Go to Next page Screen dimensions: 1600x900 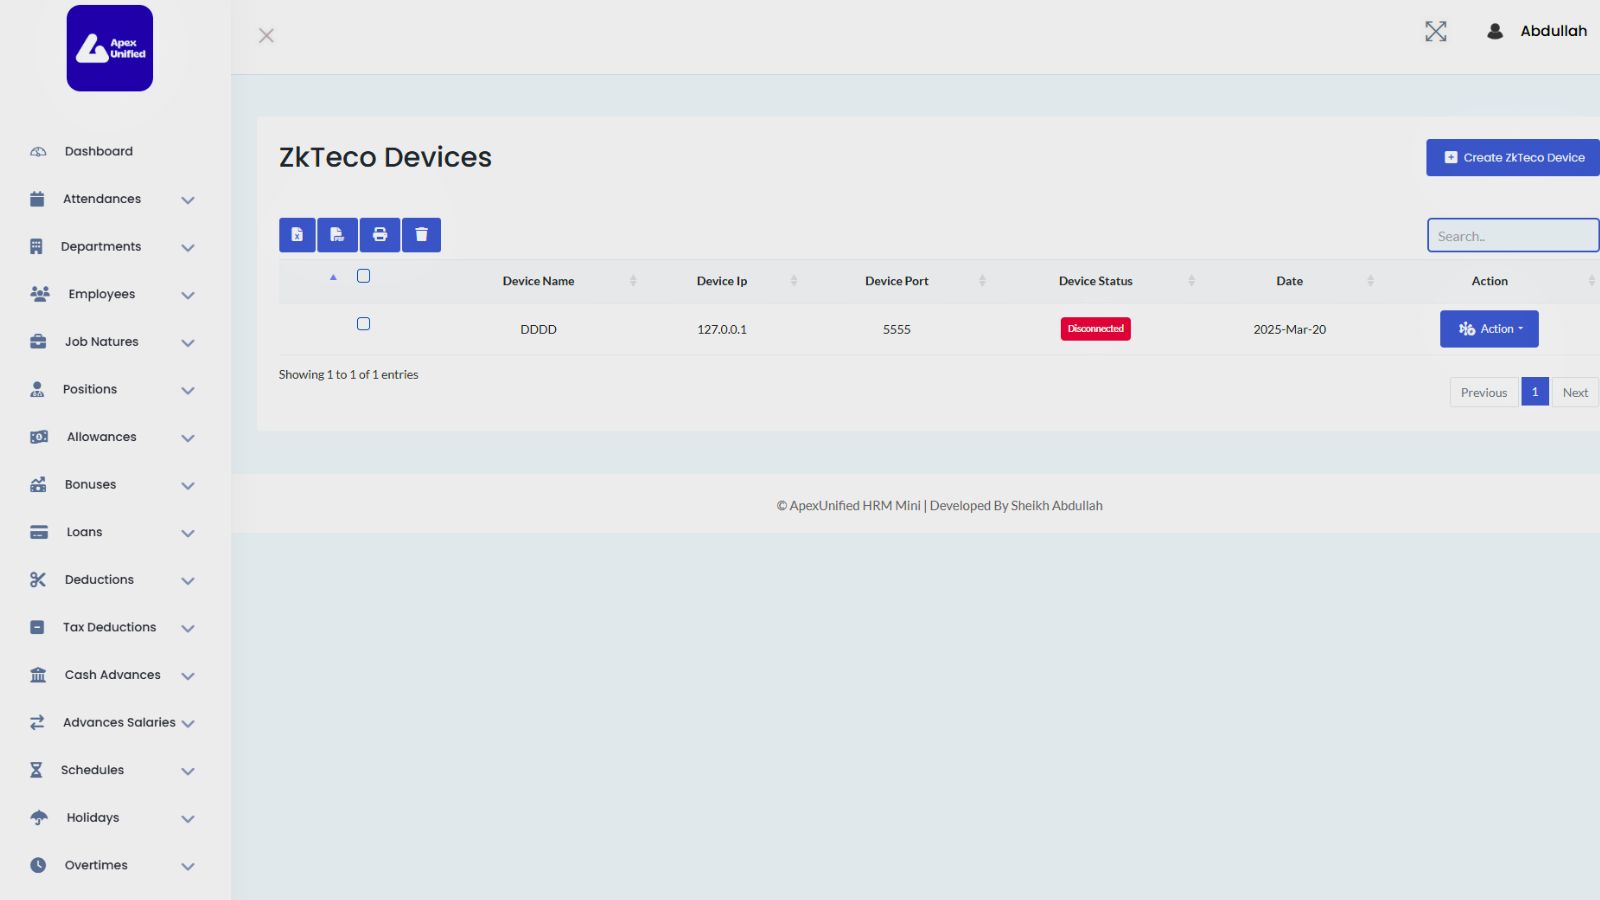click(1575, 393)
